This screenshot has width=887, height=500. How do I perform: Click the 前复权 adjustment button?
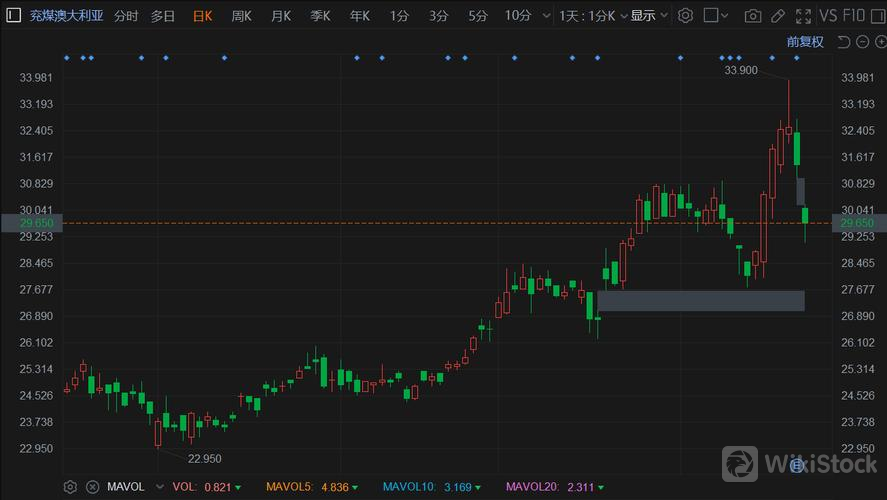[805, 42]
